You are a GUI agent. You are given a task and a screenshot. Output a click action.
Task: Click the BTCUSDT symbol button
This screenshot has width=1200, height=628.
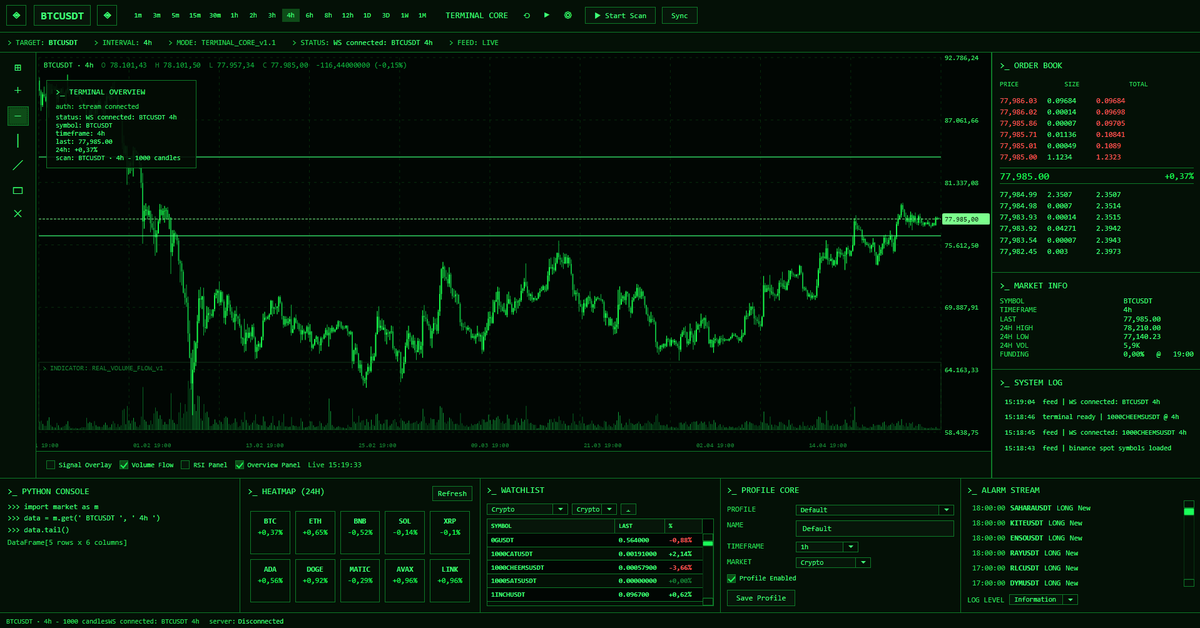click(x=62, y=15)
